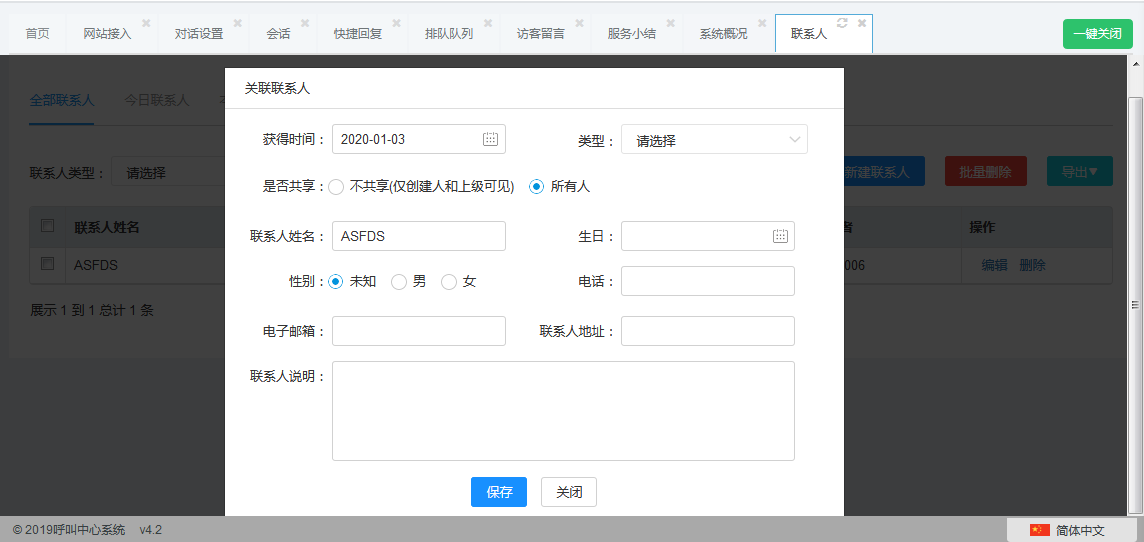Select 女 gender radio button
This screenshot has height=542, width=1144.
[x=449, y=282]
